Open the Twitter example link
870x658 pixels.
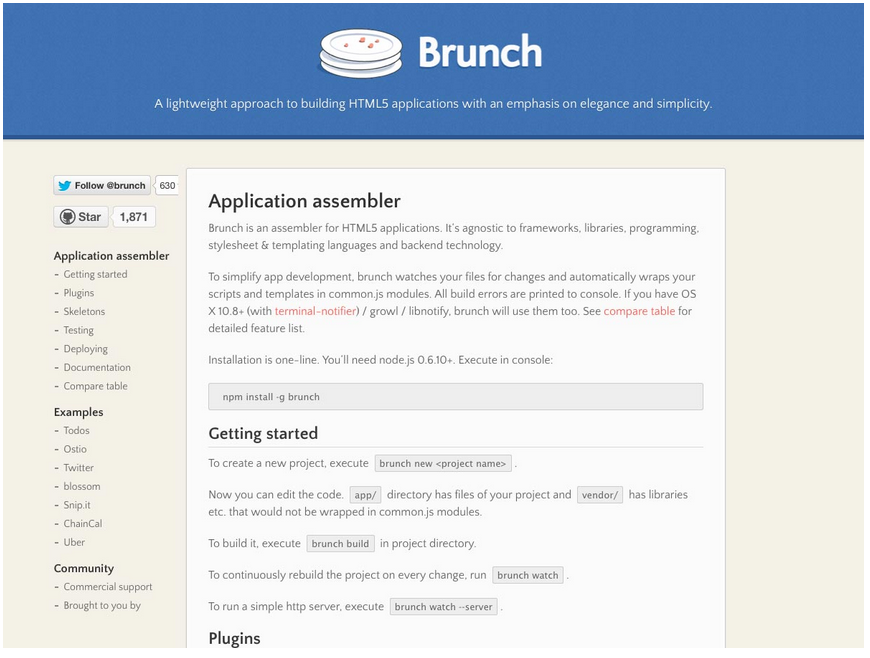[x=79, y=468]
